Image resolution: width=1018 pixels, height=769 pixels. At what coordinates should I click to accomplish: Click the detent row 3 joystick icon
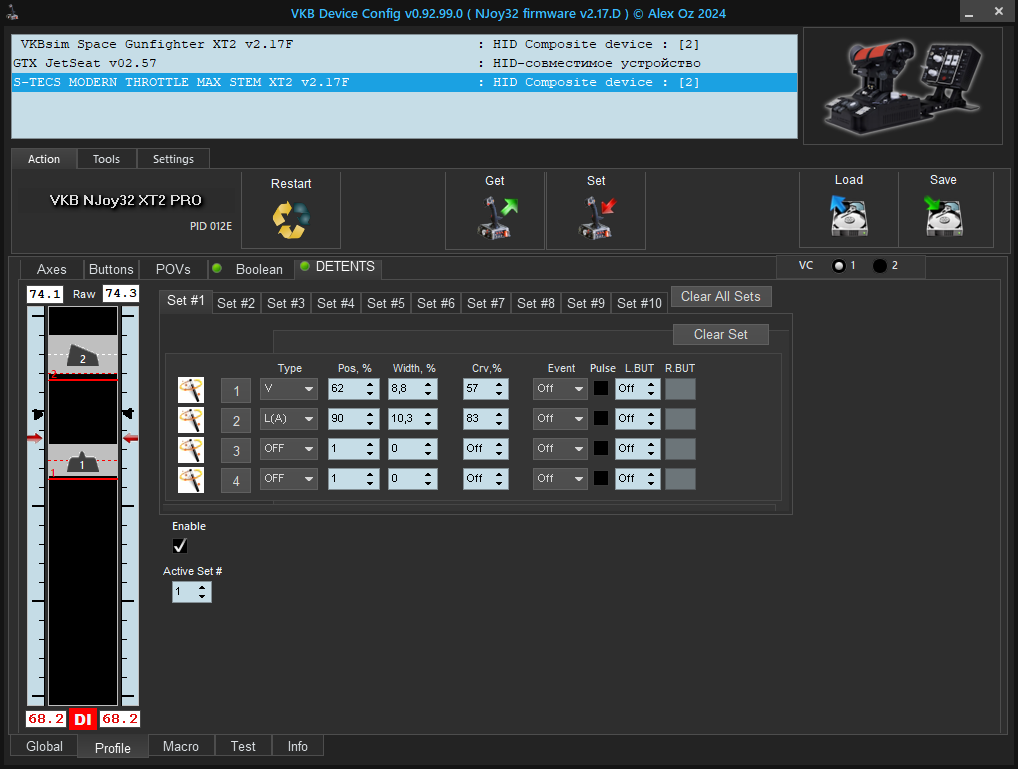click(191, 449)
